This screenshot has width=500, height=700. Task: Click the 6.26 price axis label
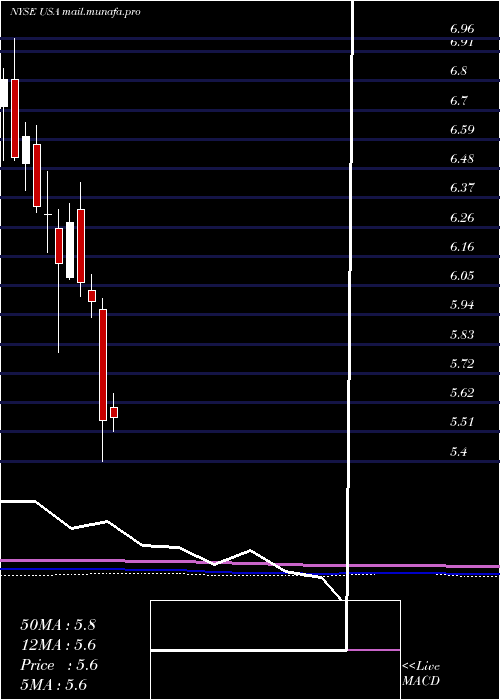462,217
